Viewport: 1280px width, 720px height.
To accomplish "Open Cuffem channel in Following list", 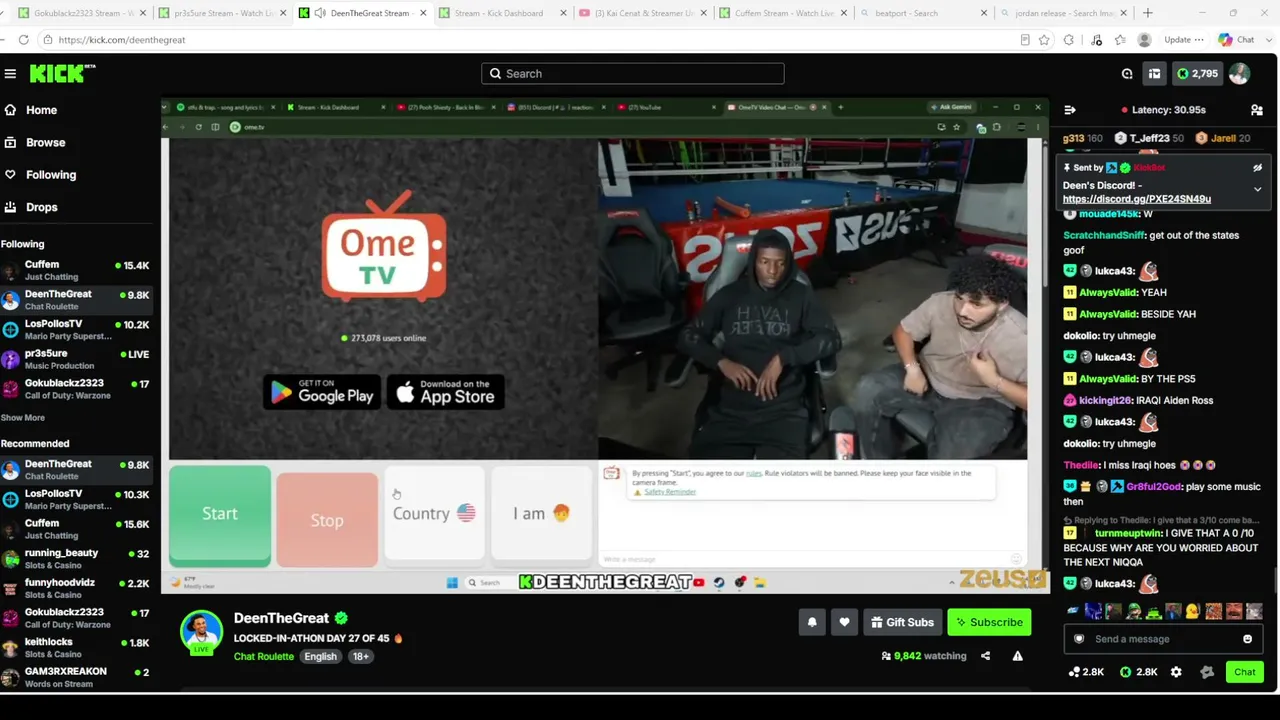I will [x=77, y=271].
